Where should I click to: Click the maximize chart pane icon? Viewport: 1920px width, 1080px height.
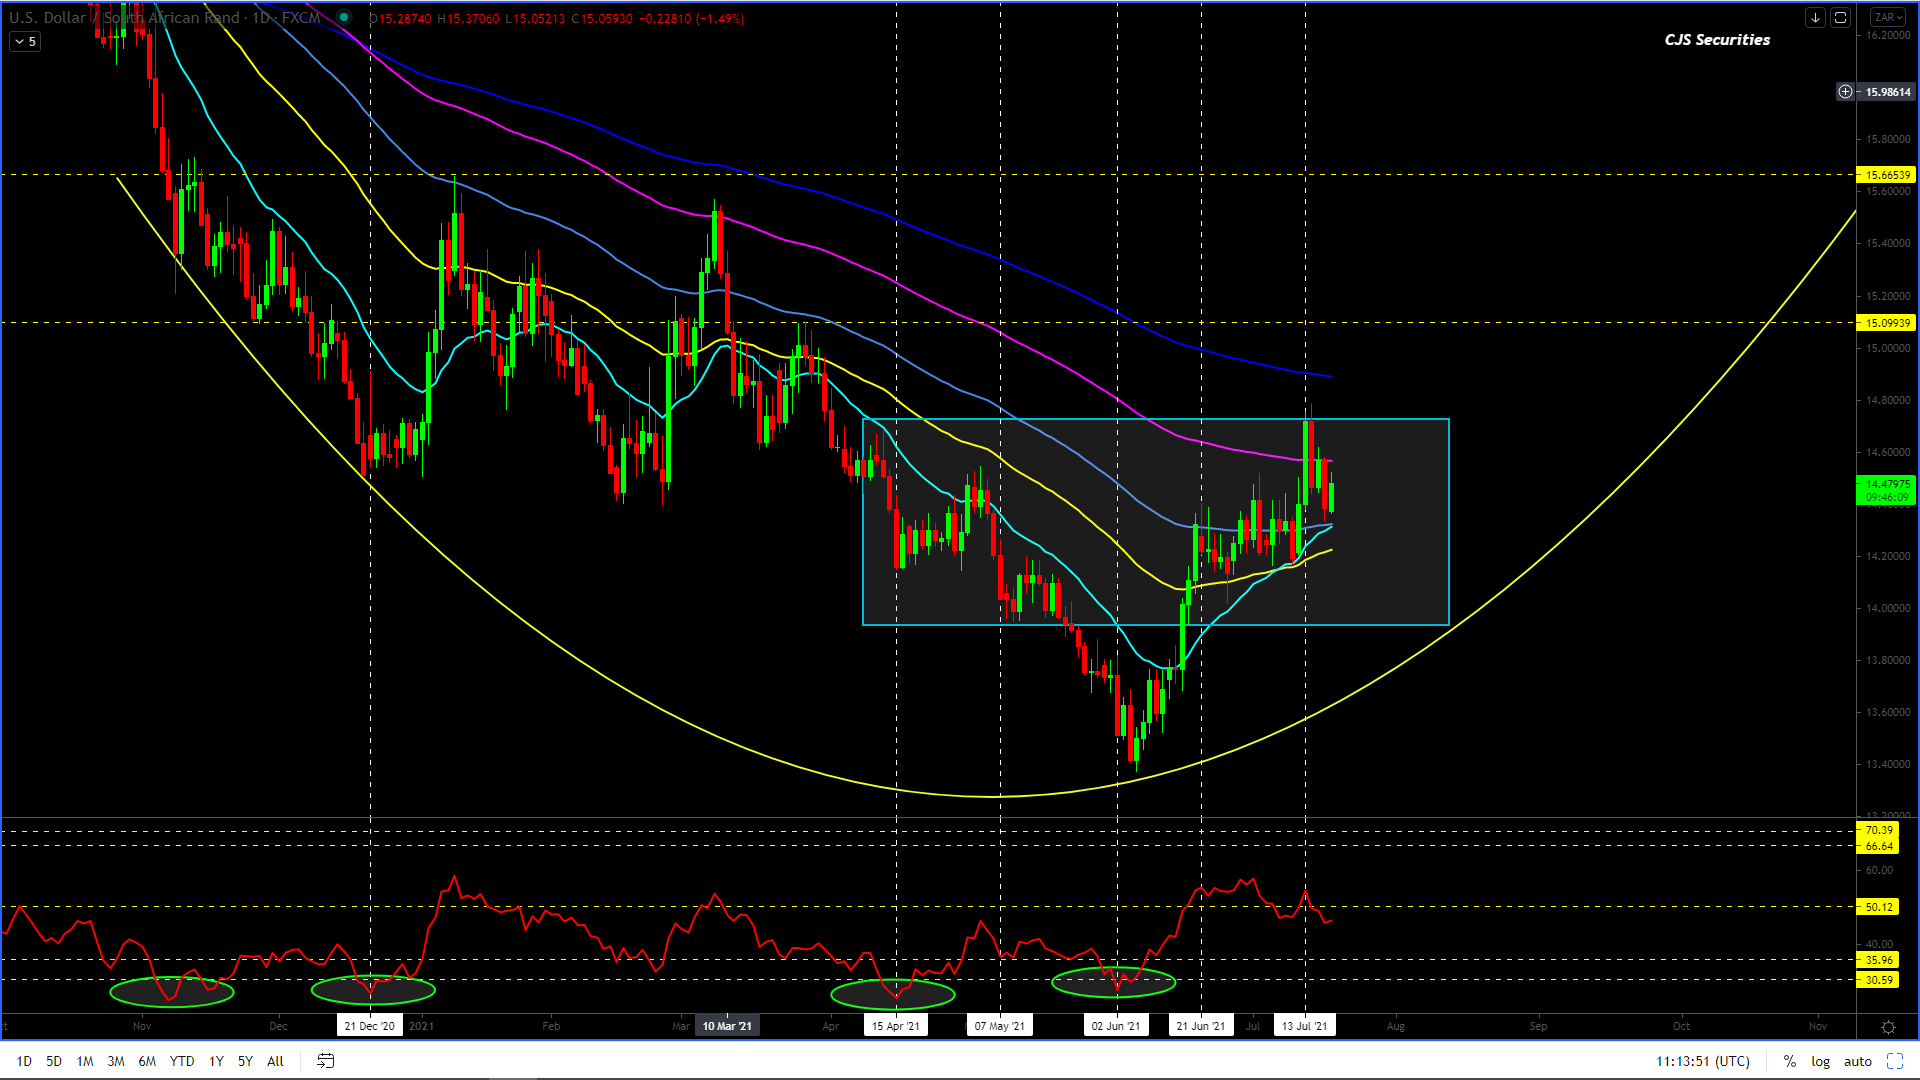pyautogui.click(x=1840, y=18)
